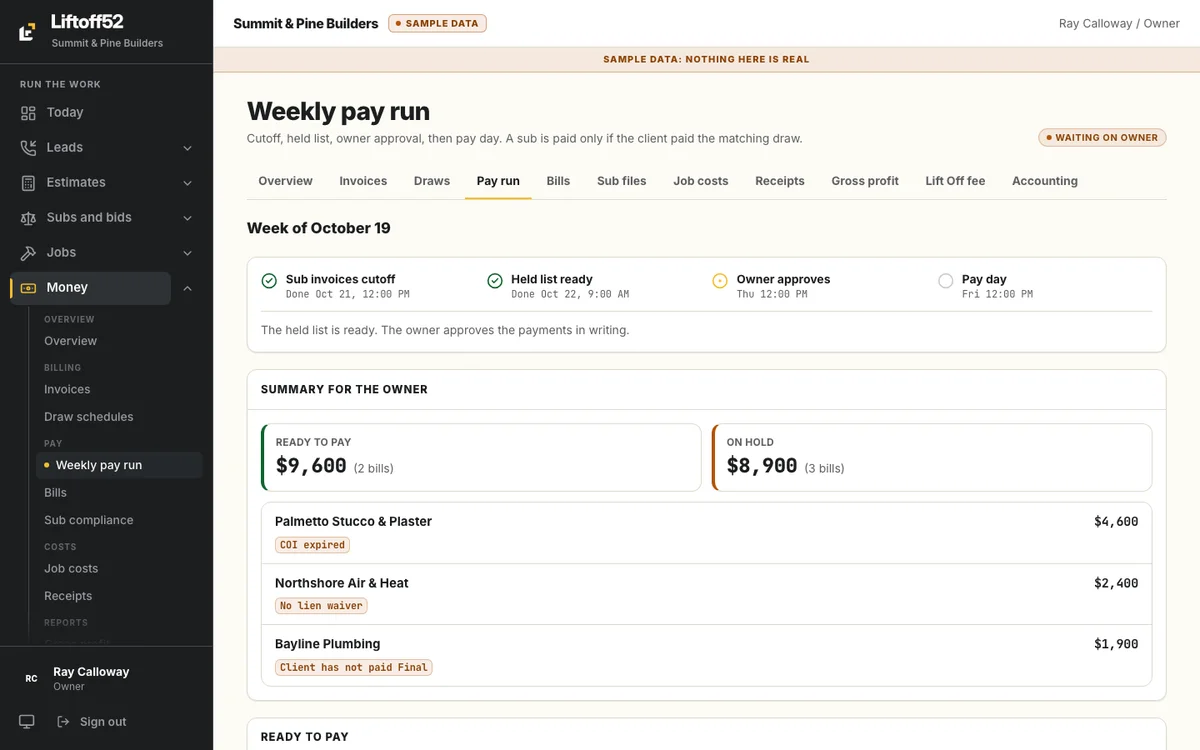1200x750 pixels.
Task: Click the Estimates calculator icon
Action: coord(28,183)
